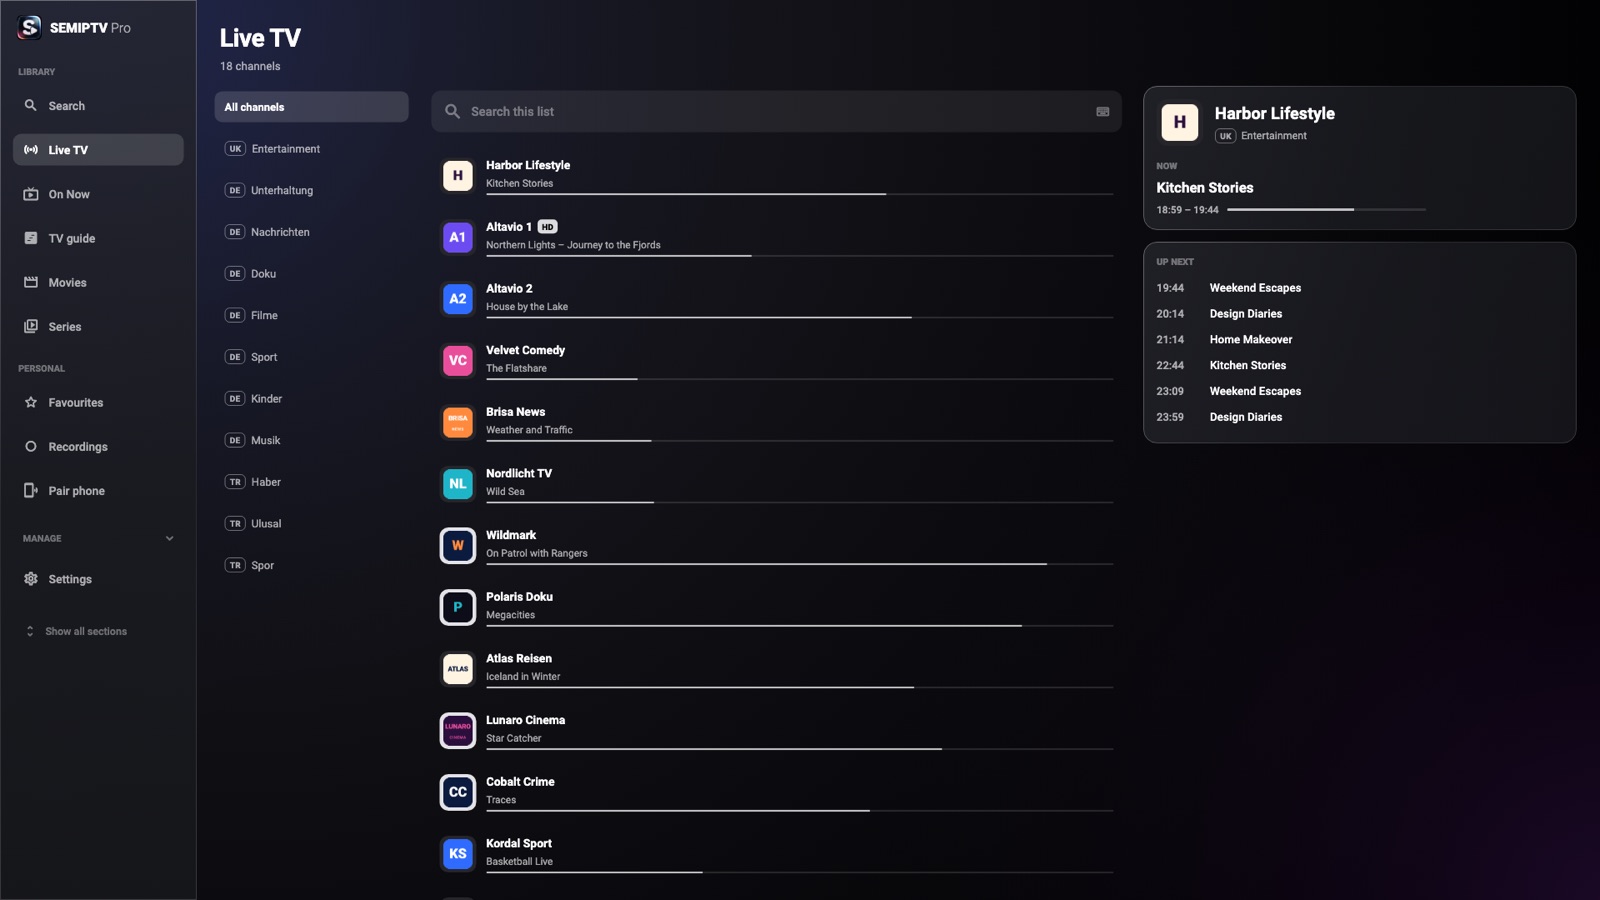Filter by DE Unterhaltung category

311,190
